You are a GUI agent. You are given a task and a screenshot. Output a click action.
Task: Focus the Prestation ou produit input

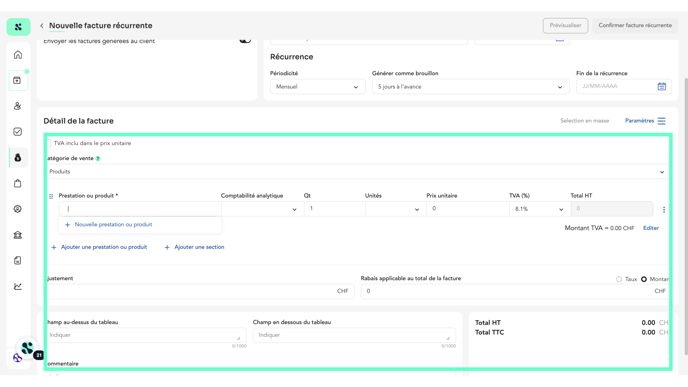[140, 209]
